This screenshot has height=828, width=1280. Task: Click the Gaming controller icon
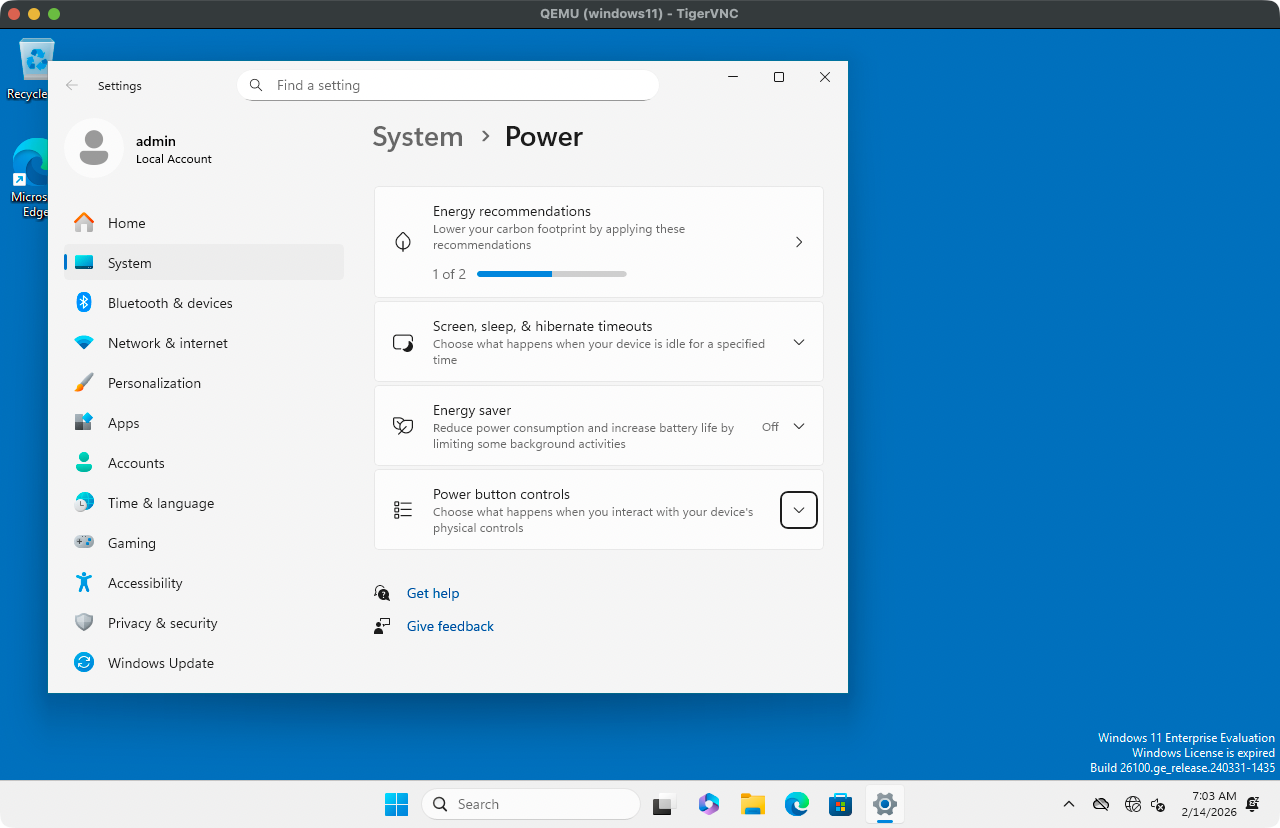[84, 543]
